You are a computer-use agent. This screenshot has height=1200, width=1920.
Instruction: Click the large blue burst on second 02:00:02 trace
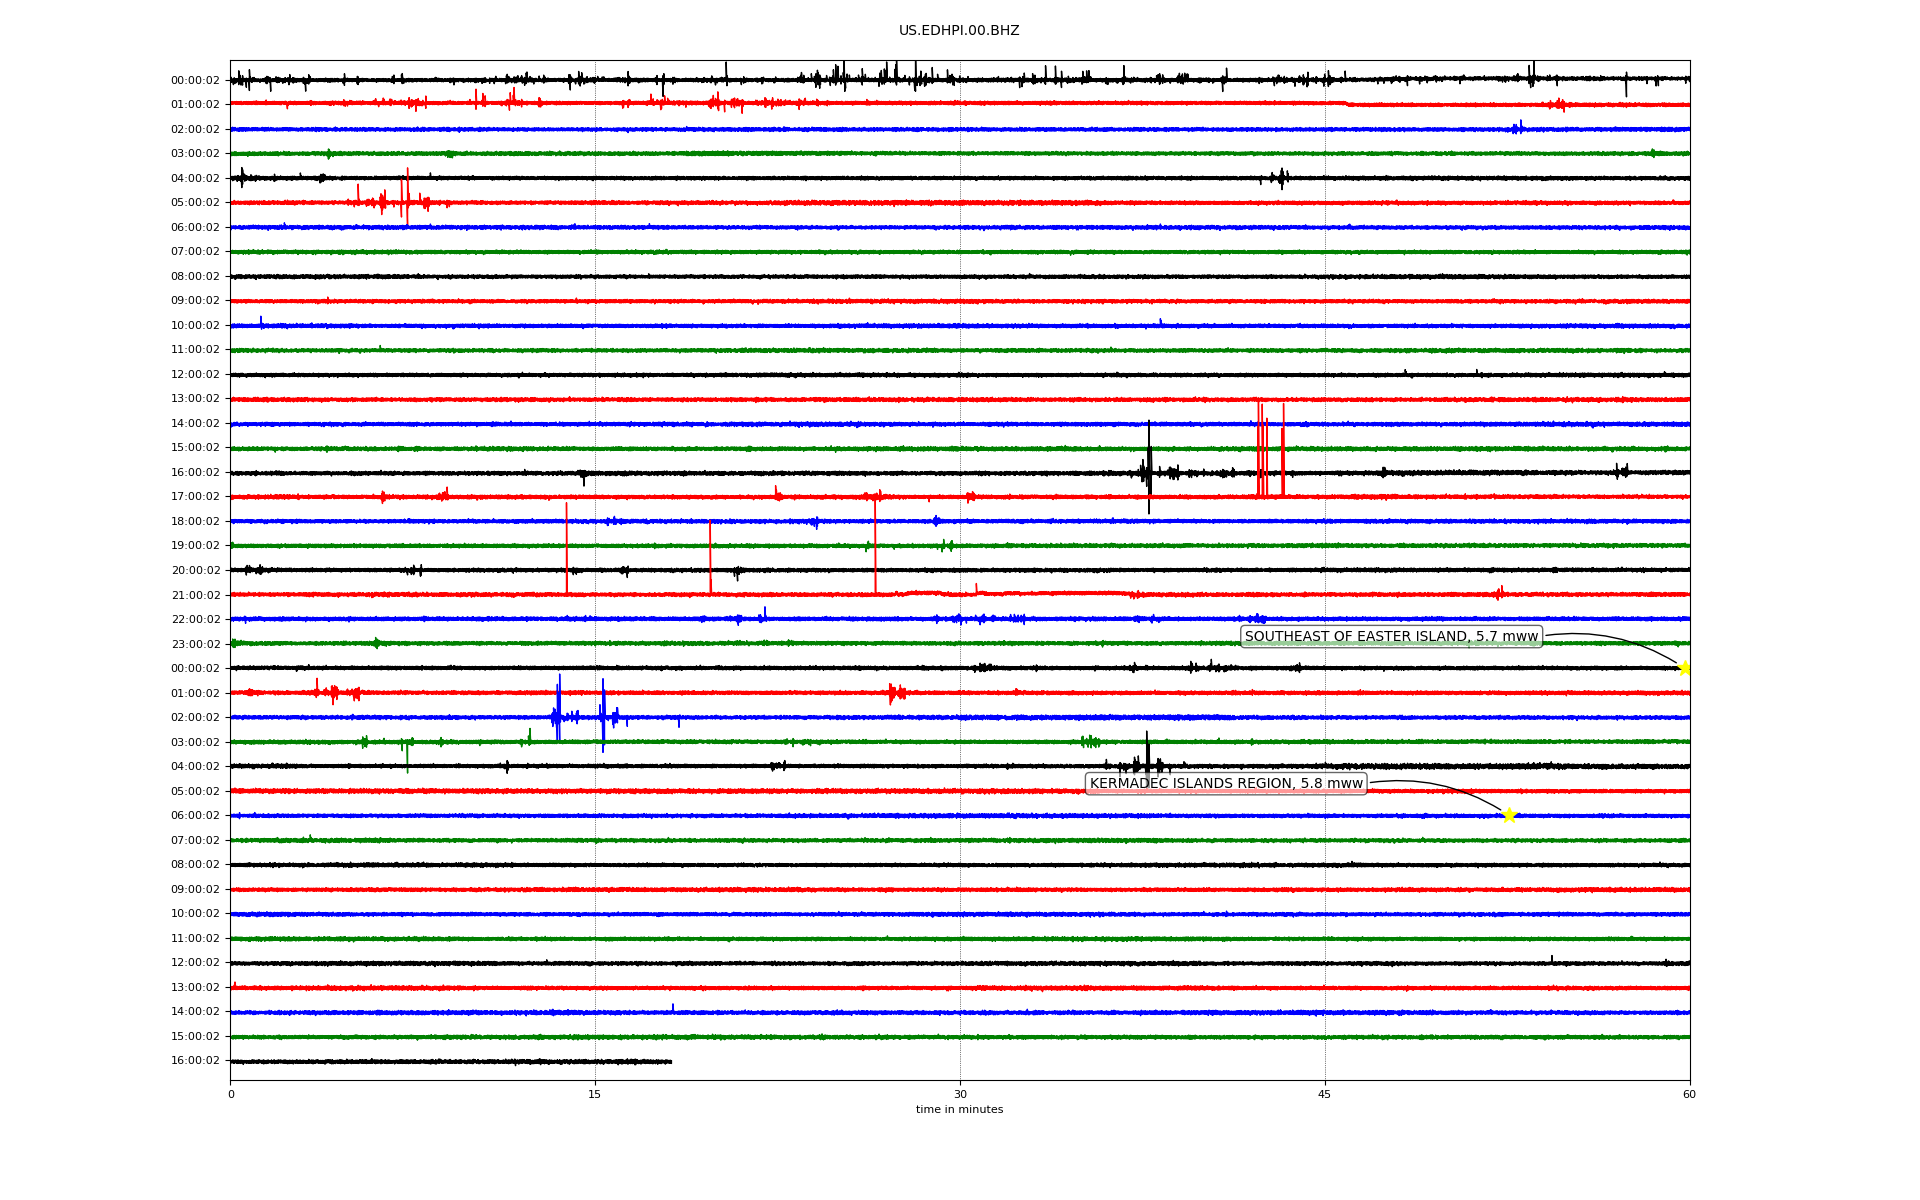tap(557, 714)
